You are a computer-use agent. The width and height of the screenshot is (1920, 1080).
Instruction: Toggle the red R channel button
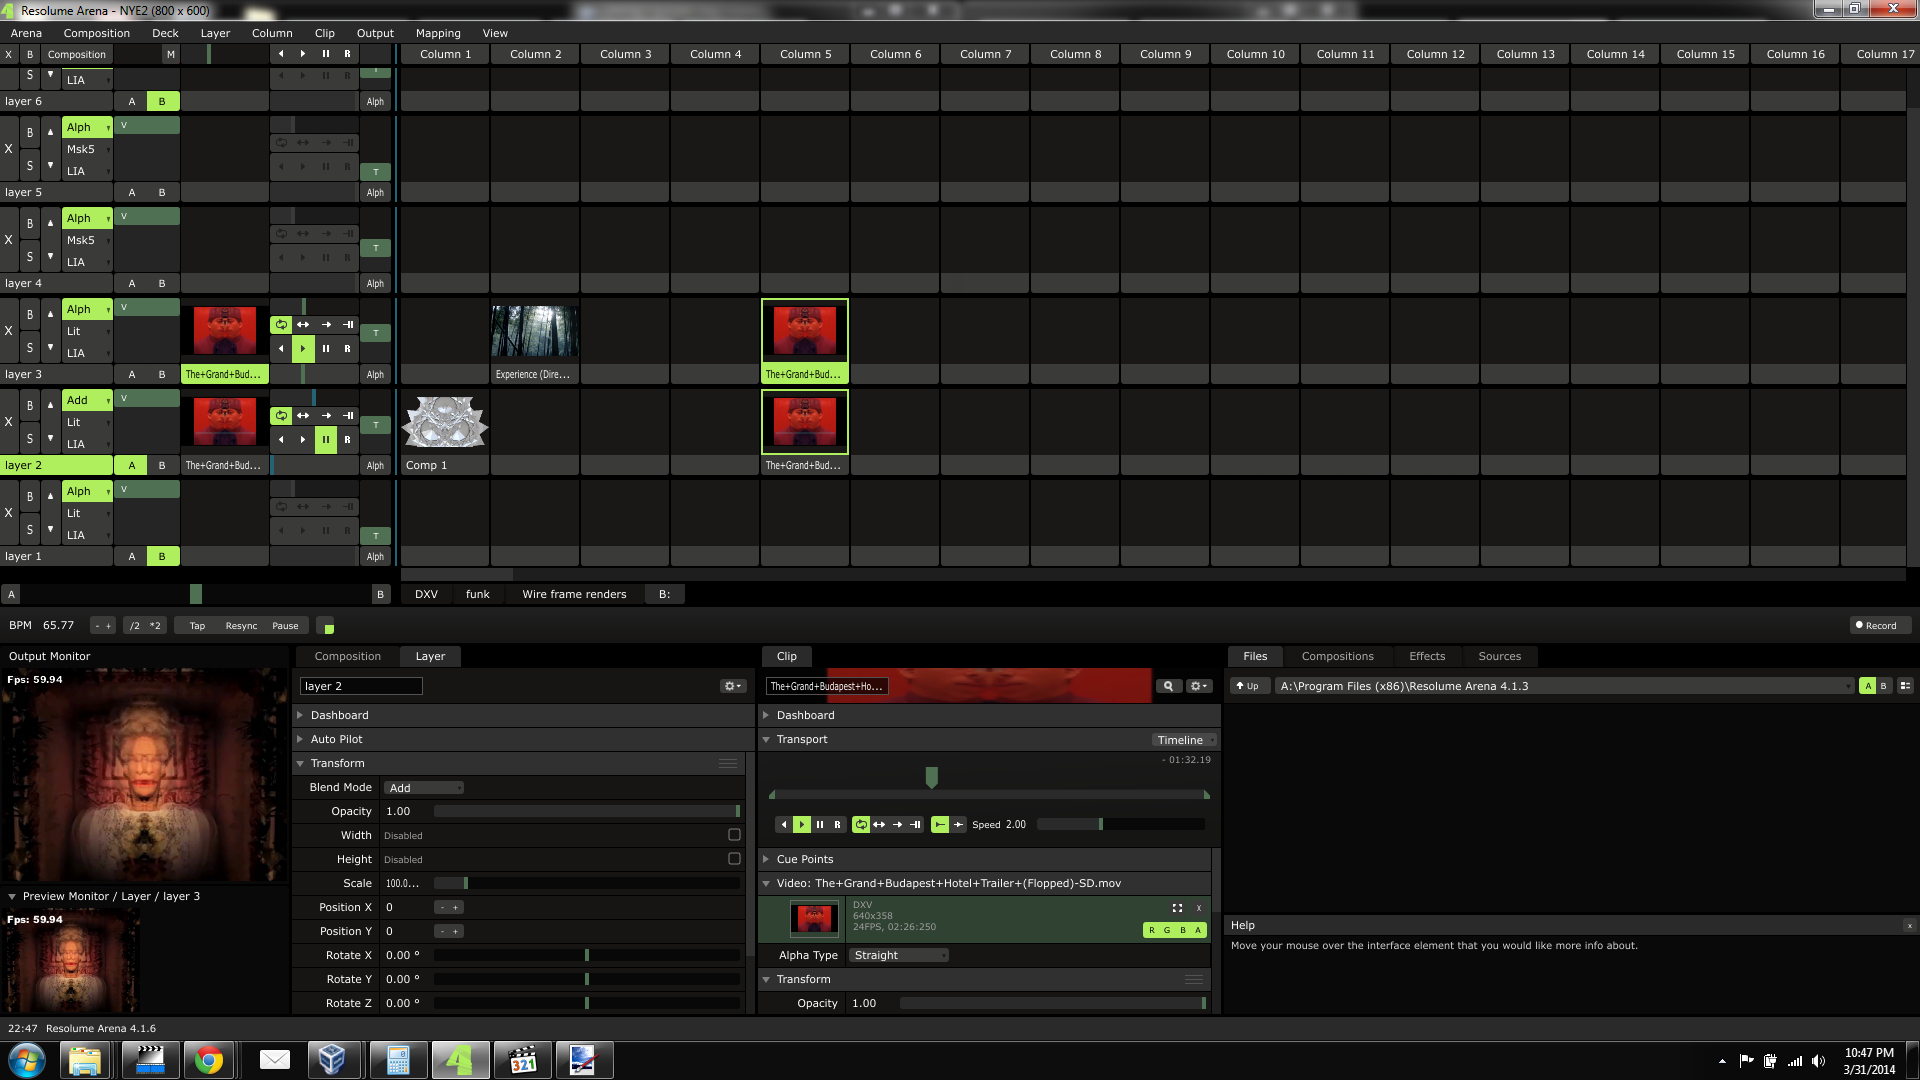click(x=1152, y=930)
